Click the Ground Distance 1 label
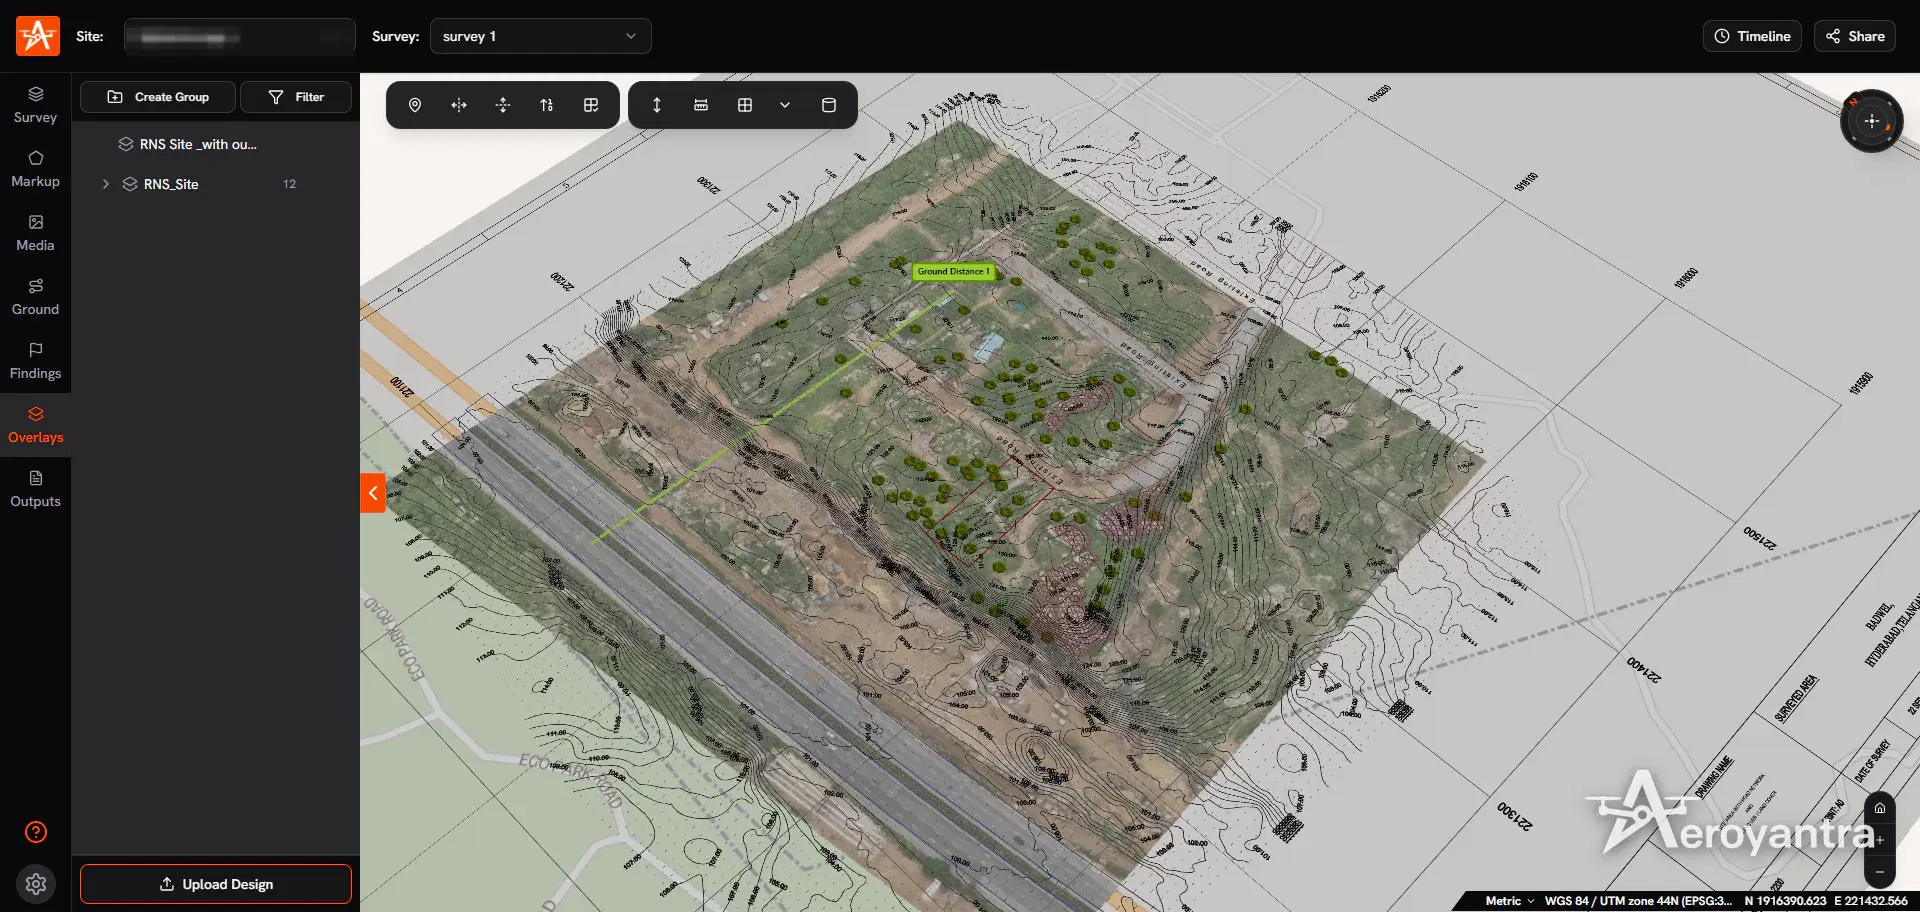Screen dimensions: 1920x912 point(954,271)
